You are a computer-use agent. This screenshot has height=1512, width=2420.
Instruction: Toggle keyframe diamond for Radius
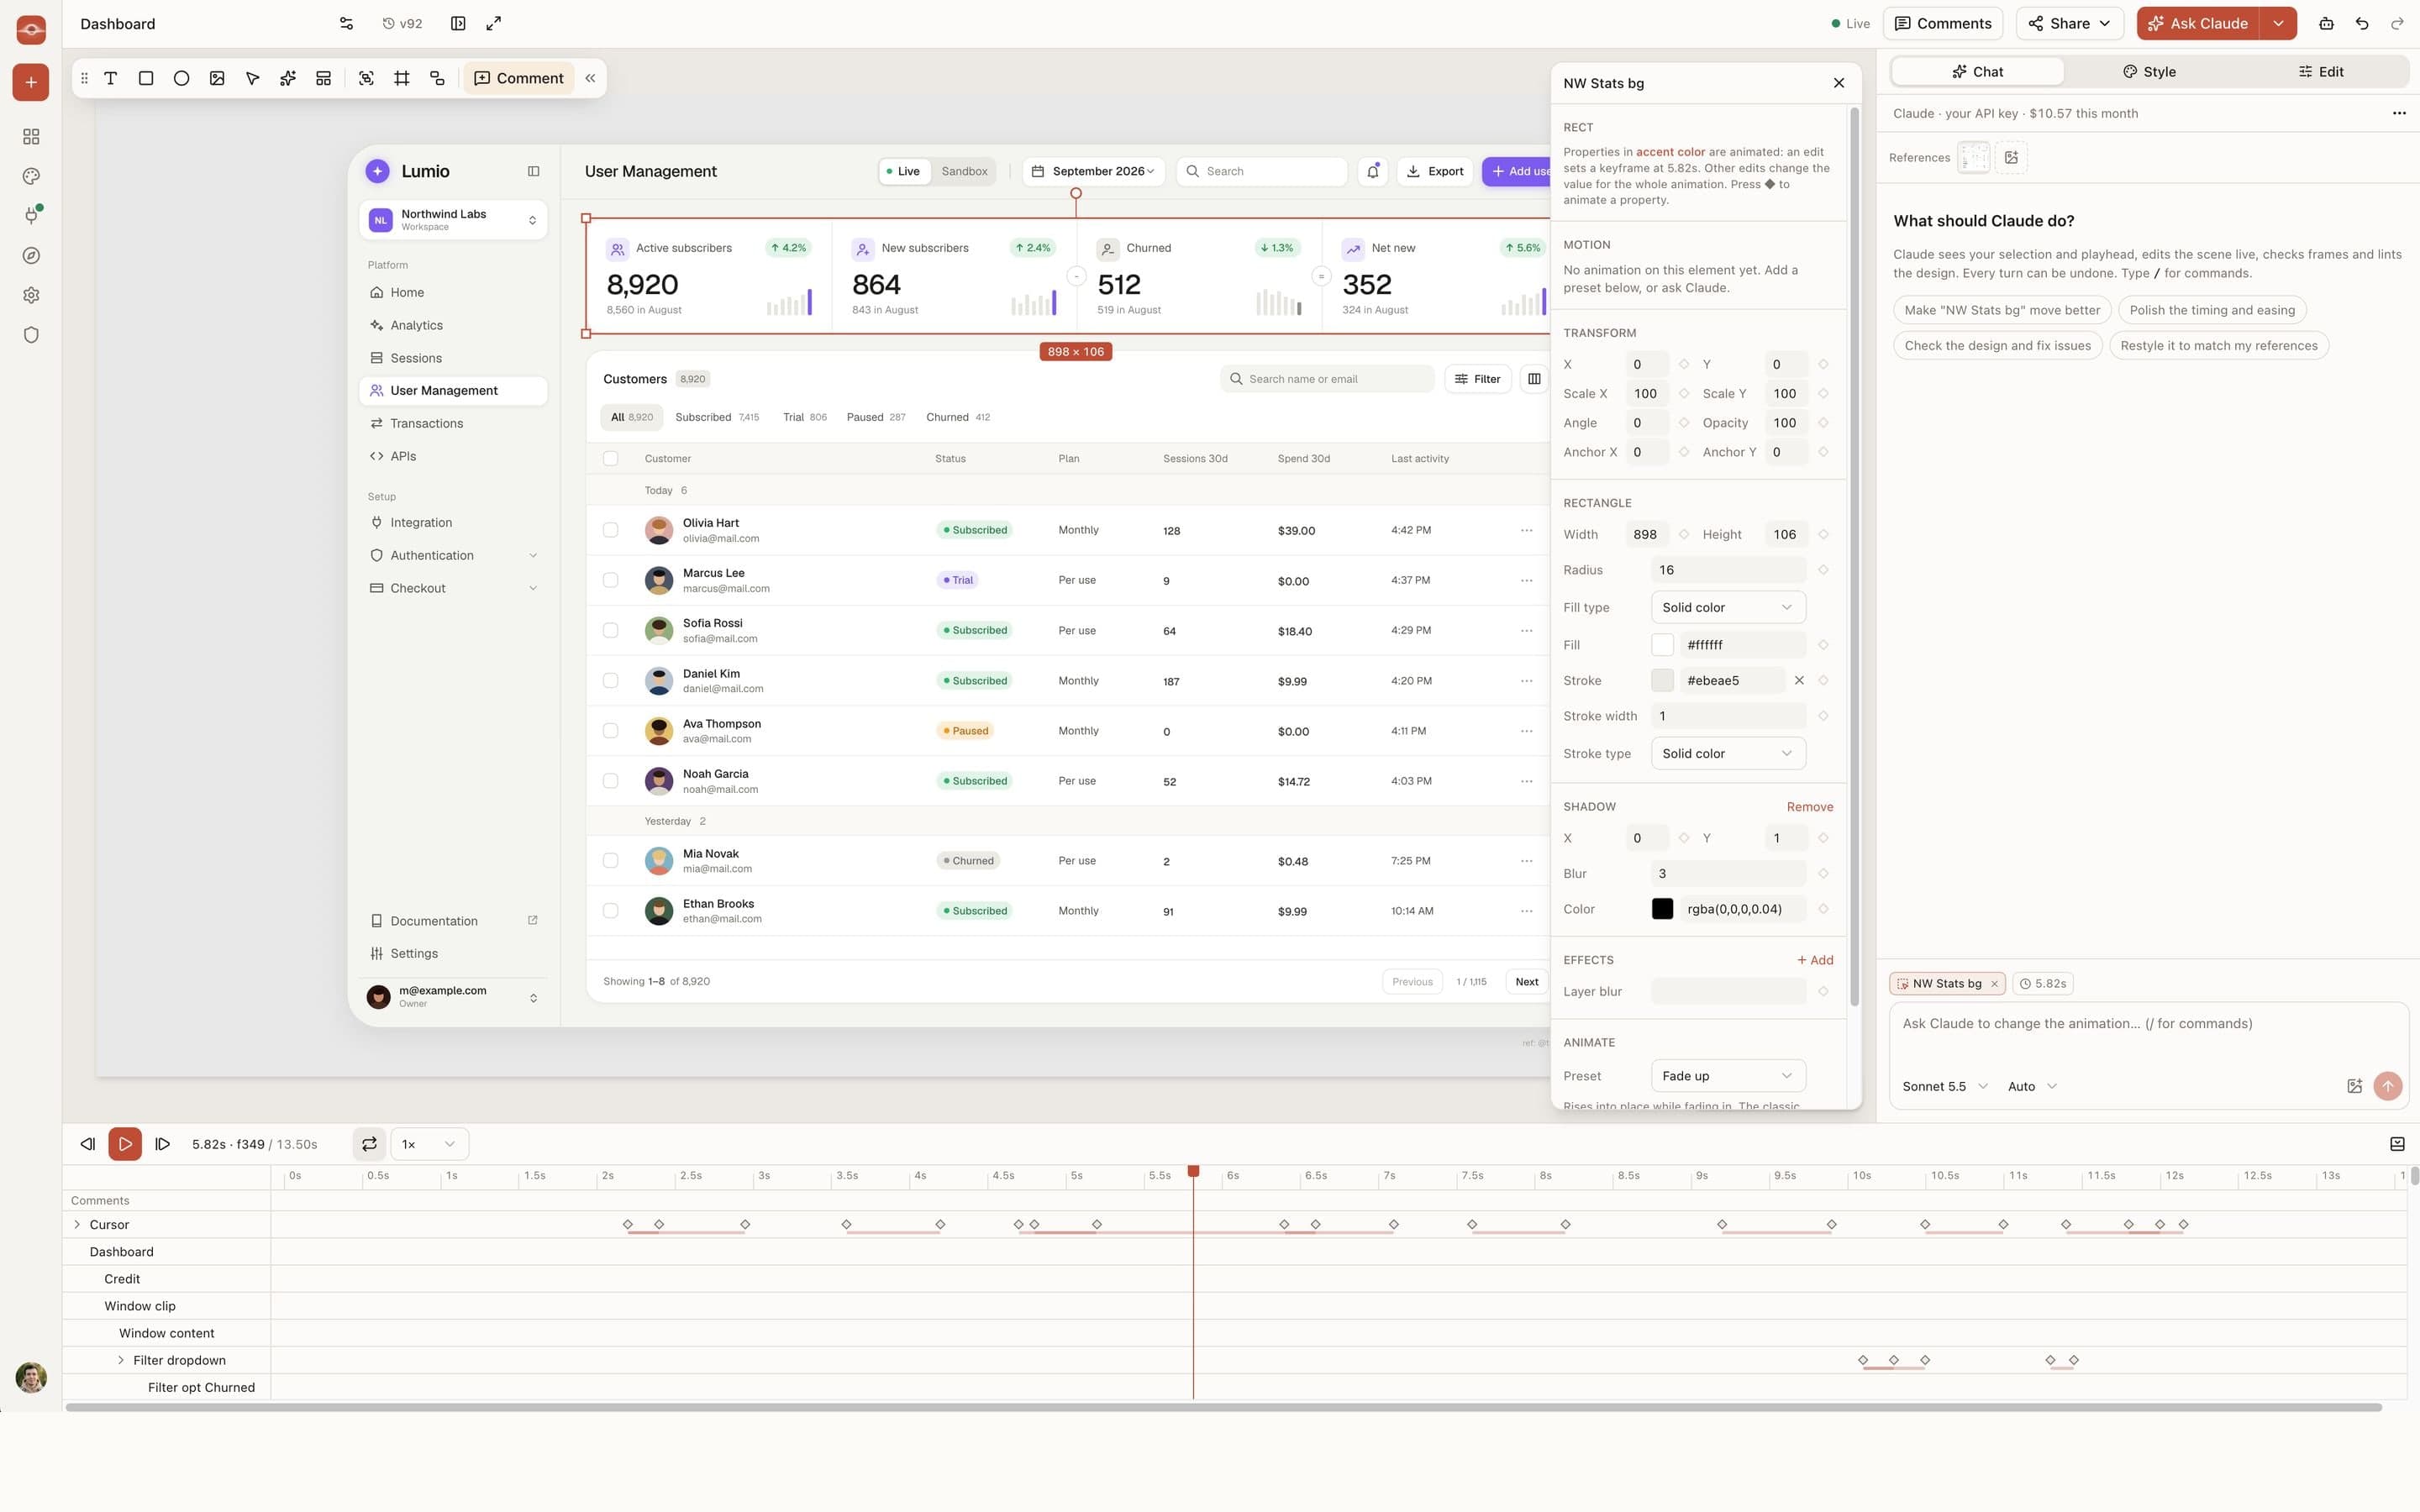coord(1823,570)
